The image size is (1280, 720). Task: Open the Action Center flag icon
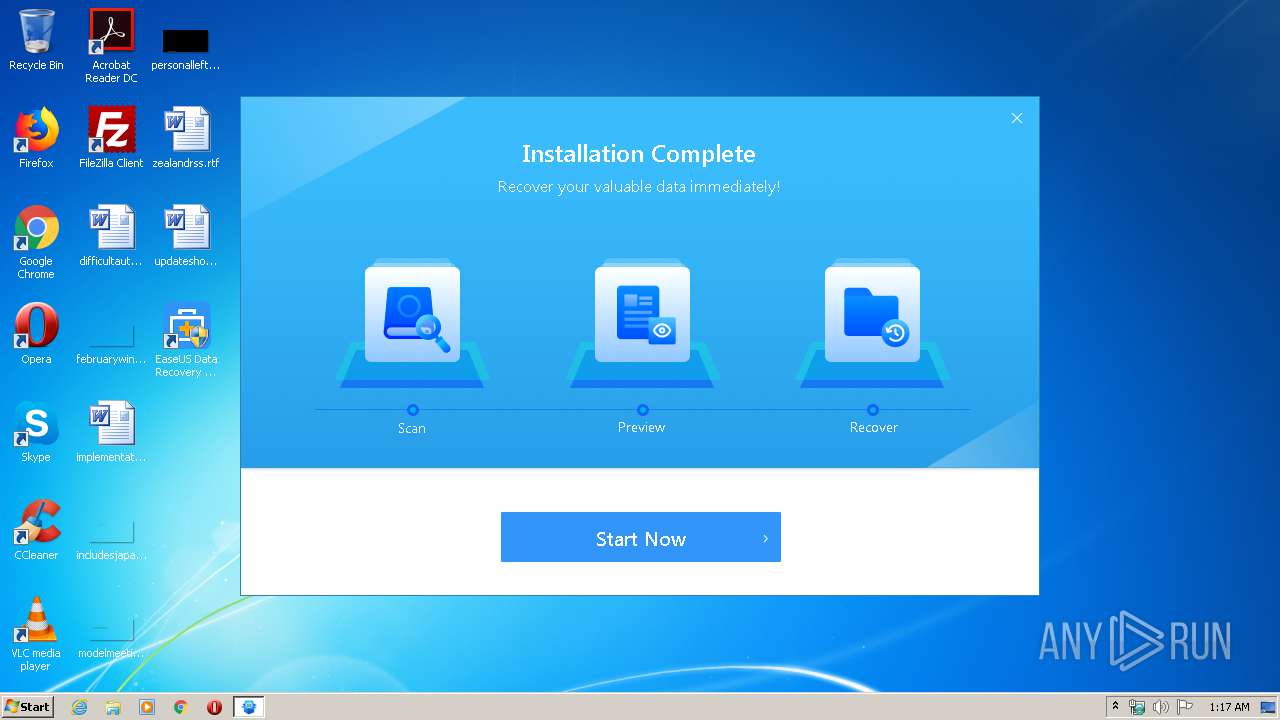(x=1185, y=707)
